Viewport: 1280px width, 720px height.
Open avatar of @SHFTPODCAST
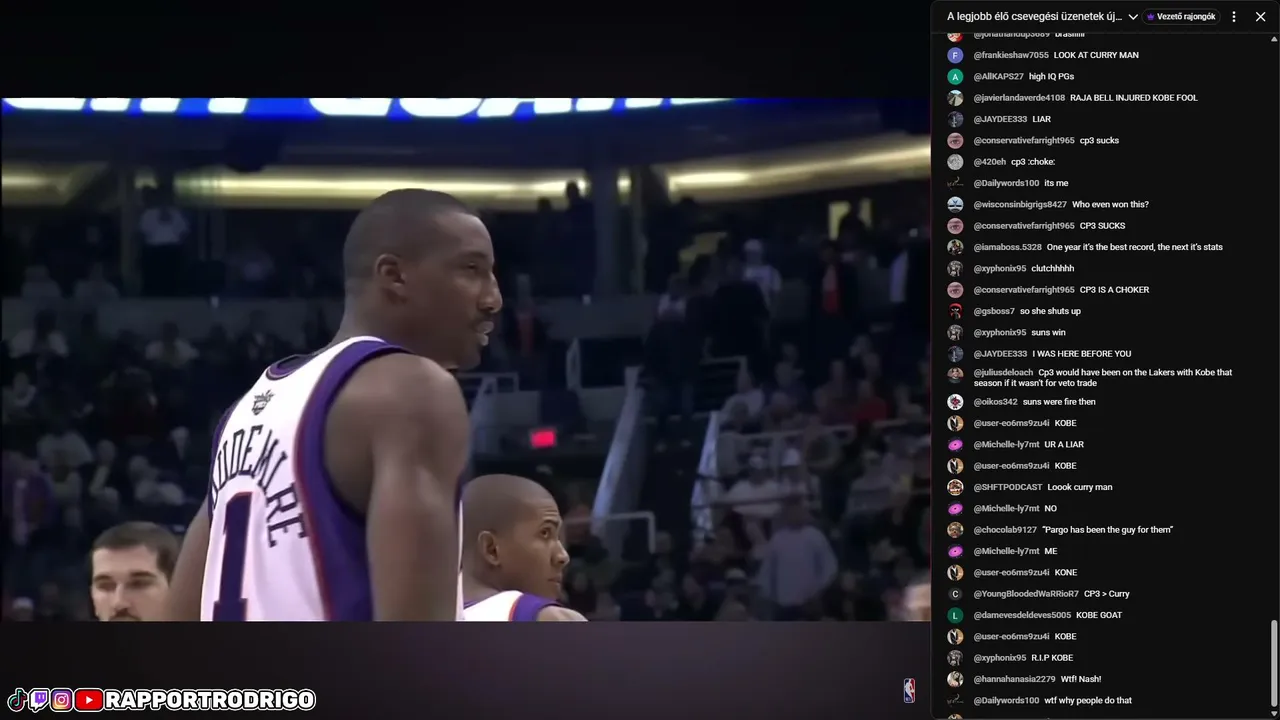coord(955,487)
